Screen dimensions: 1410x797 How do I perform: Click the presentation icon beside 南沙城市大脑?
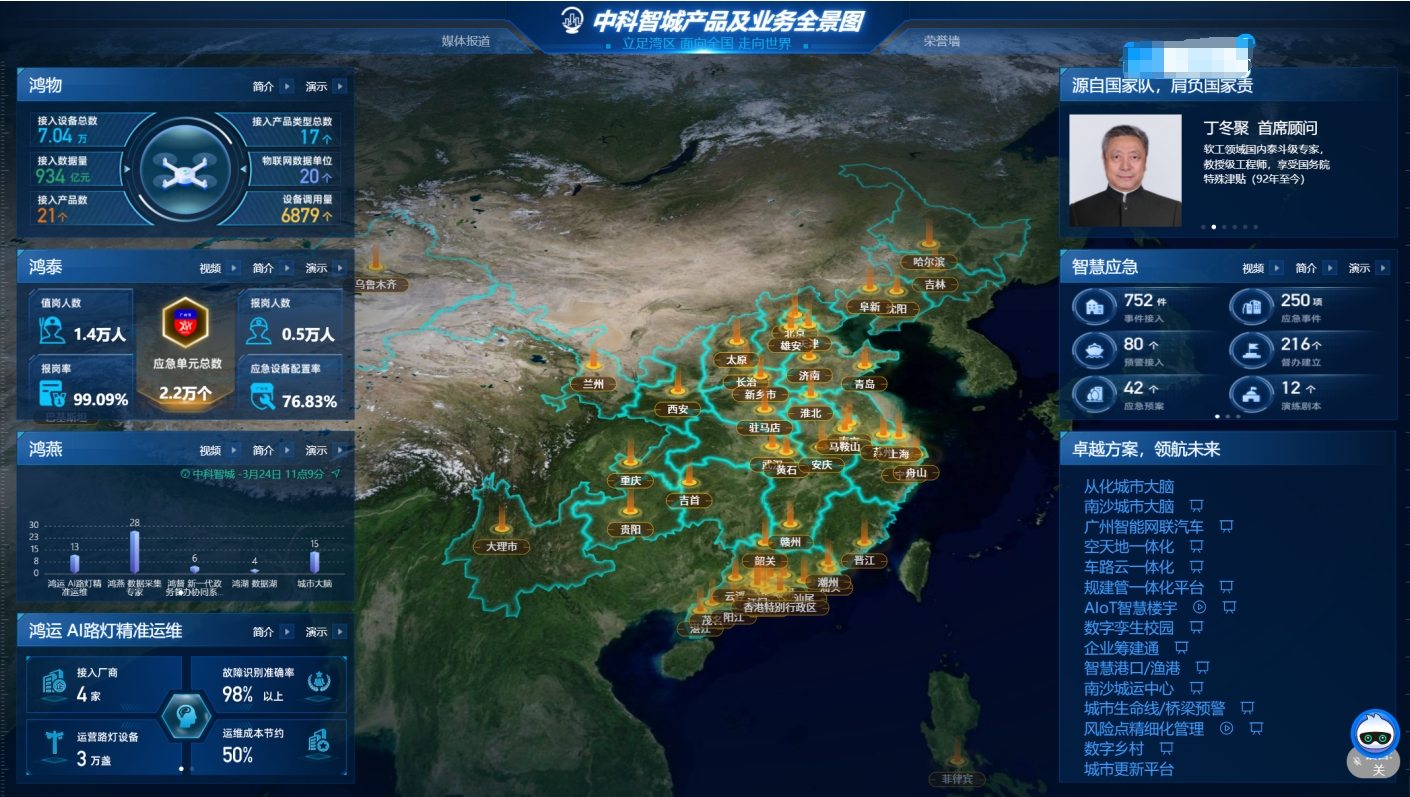pos(1196,506)
